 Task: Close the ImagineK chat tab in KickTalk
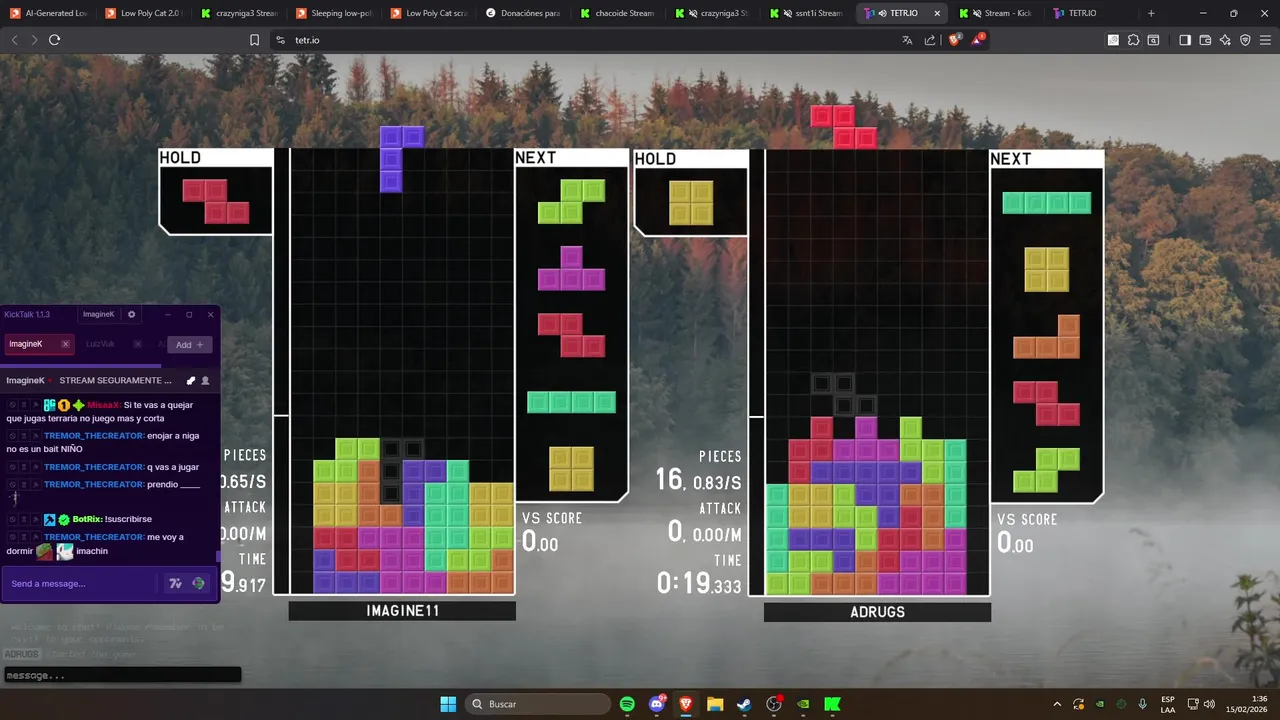pyautogui.click(x=65, y=344)
